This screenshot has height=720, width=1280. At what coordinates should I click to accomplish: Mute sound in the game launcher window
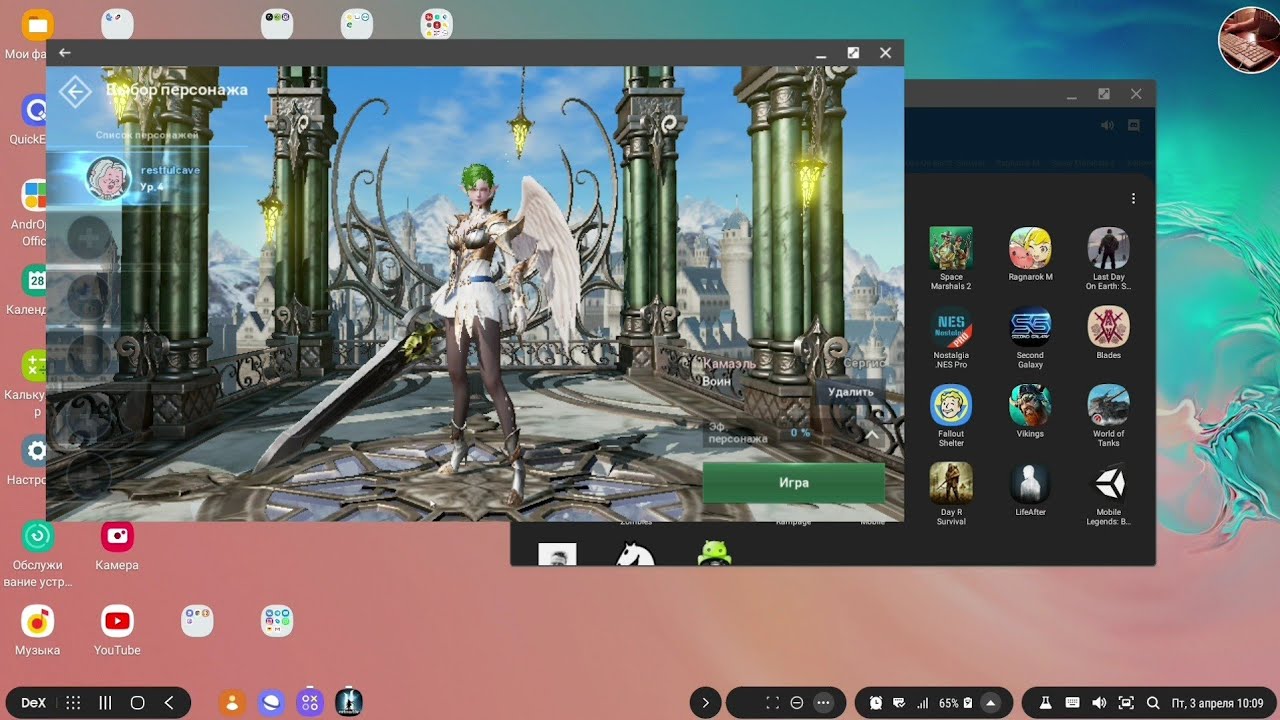pos(1107,125)
